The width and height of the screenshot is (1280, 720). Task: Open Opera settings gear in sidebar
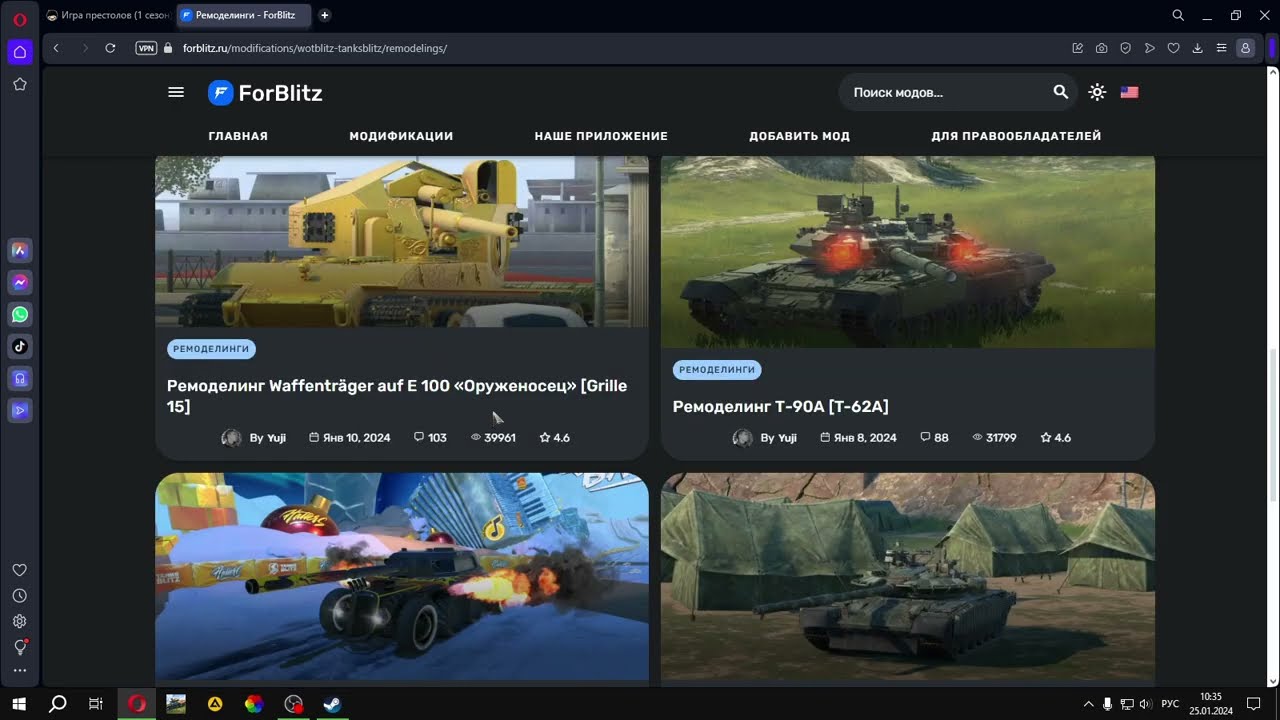pyautogui.click(x=19, y=621)
